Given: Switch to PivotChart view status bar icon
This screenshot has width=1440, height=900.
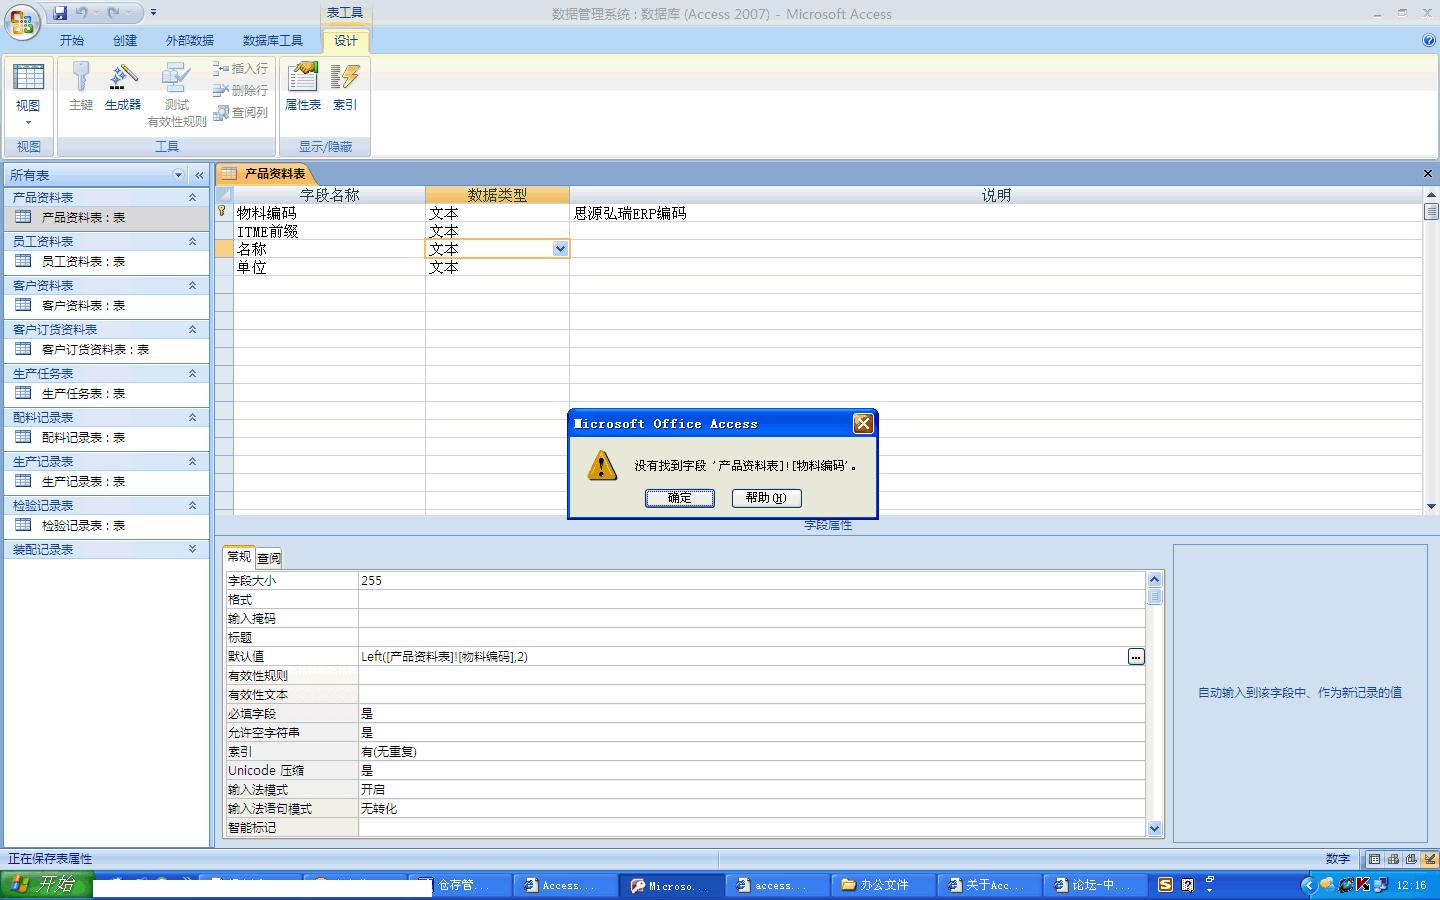Looking at the screenshot, I should [1411, 859].
